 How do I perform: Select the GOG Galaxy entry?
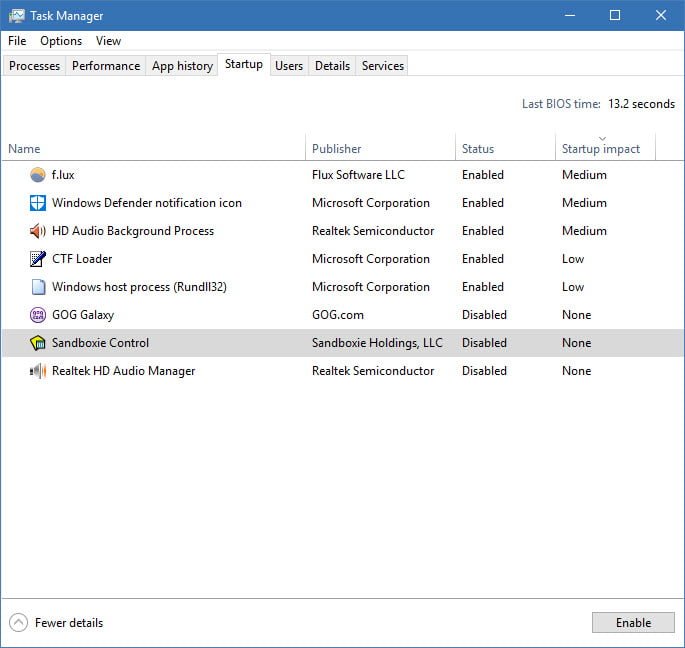coord(83,315)
